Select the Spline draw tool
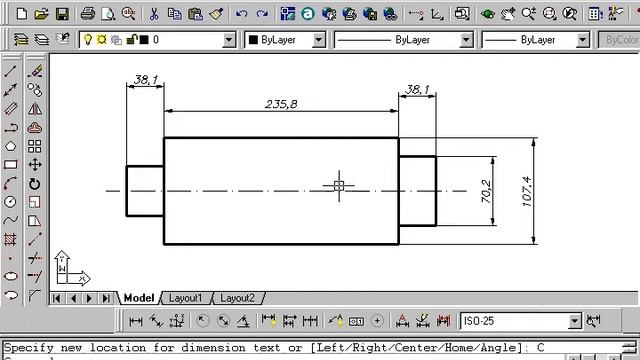Screen dimensions: 640x360 [10, 220]
